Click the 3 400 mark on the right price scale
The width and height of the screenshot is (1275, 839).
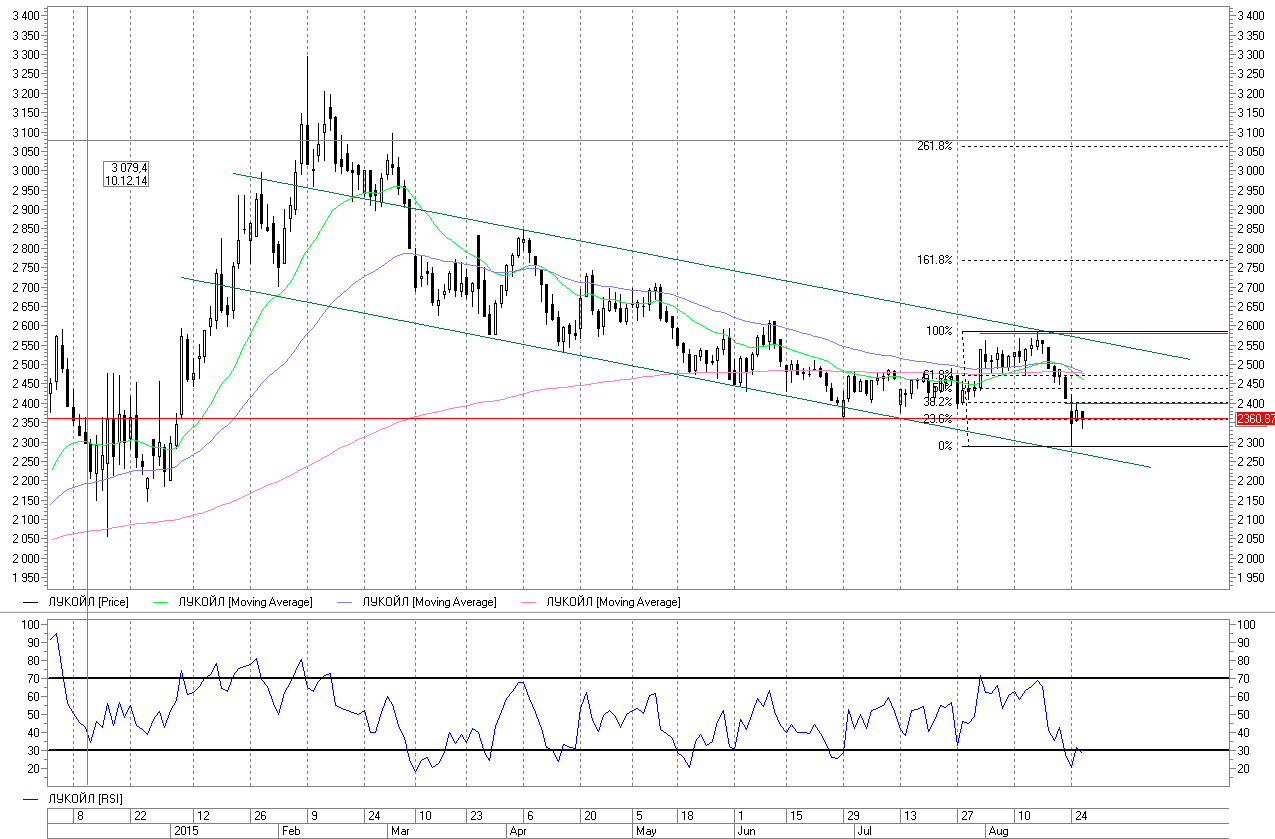coord(1251,17)
